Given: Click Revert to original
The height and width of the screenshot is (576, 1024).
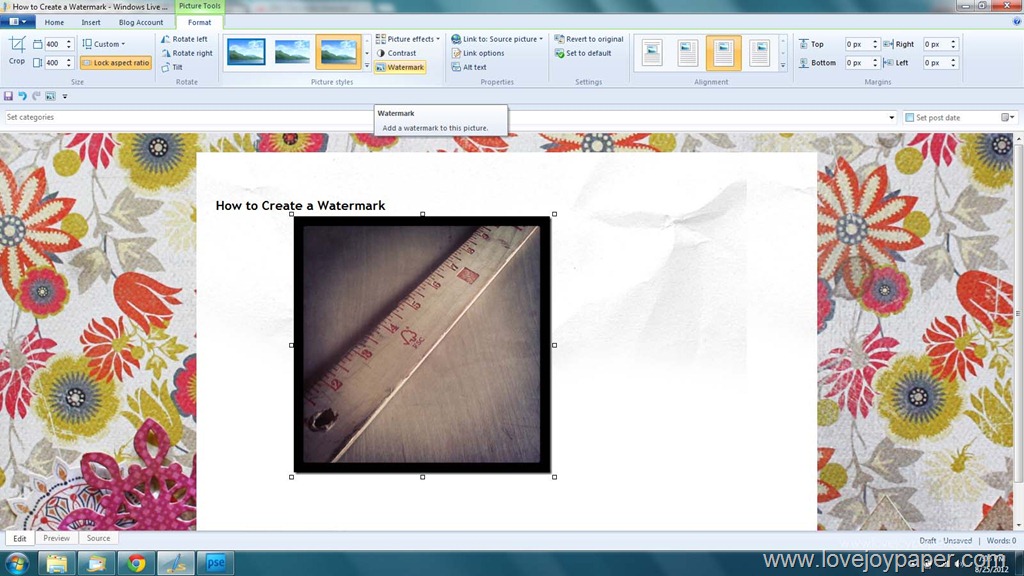Looking at the screenshot, I should (588, 39).
